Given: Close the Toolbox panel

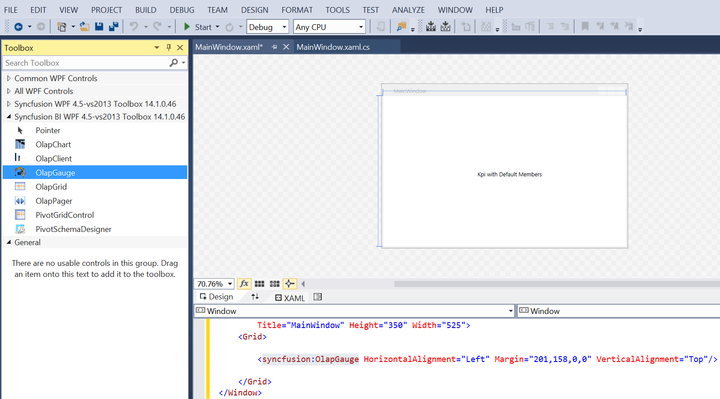Looking at the screenshot, I should tap(180, 47).
